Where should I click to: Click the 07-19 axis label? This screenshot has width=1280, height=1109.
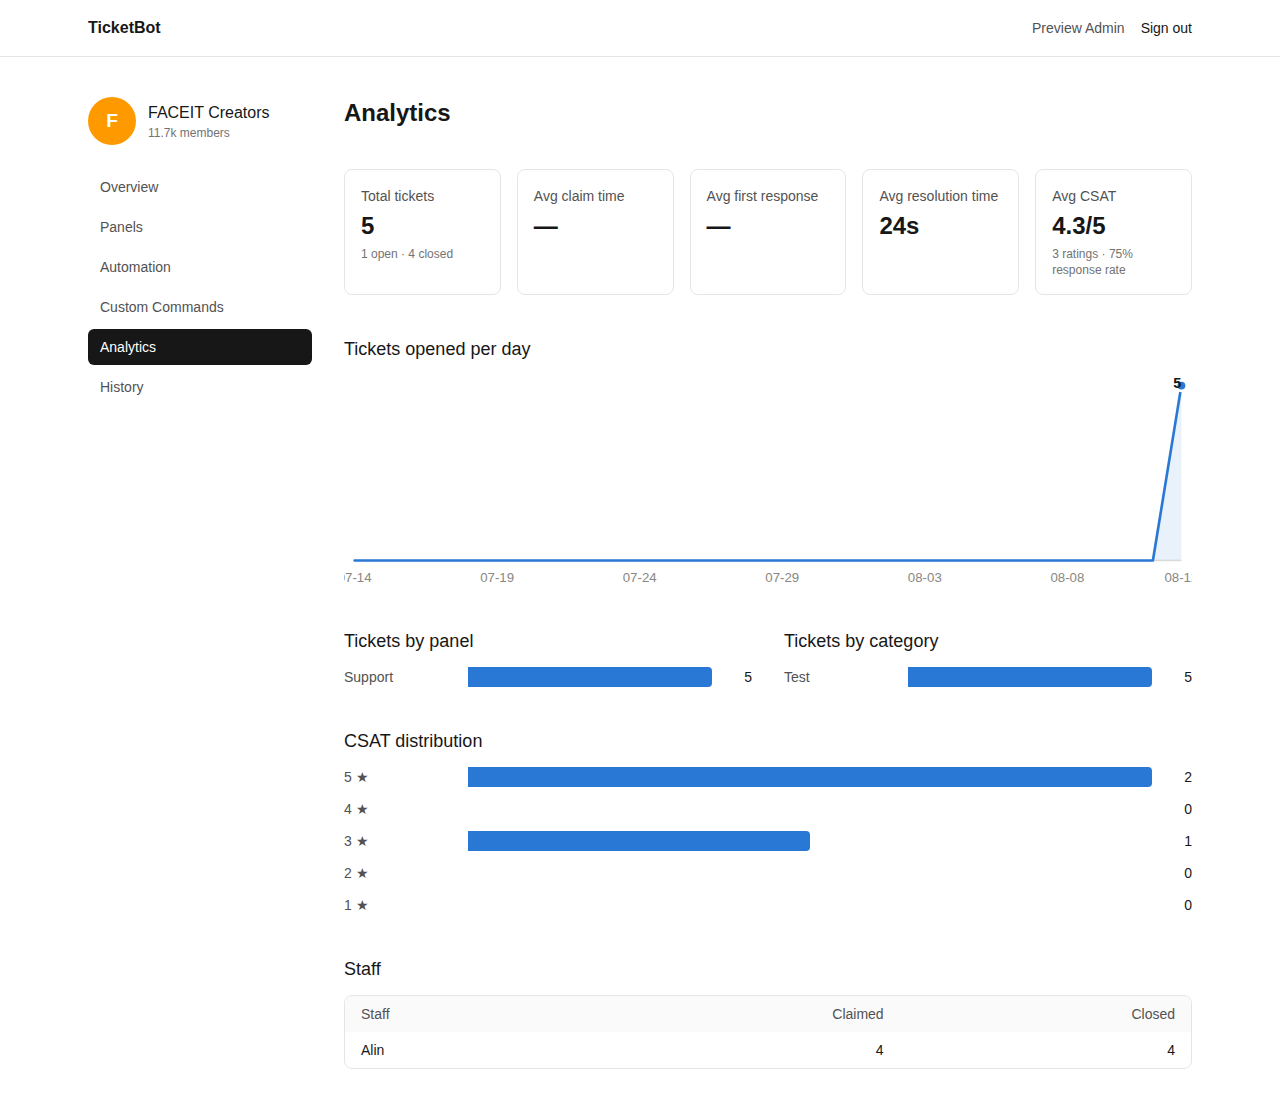tap(497, 578)
